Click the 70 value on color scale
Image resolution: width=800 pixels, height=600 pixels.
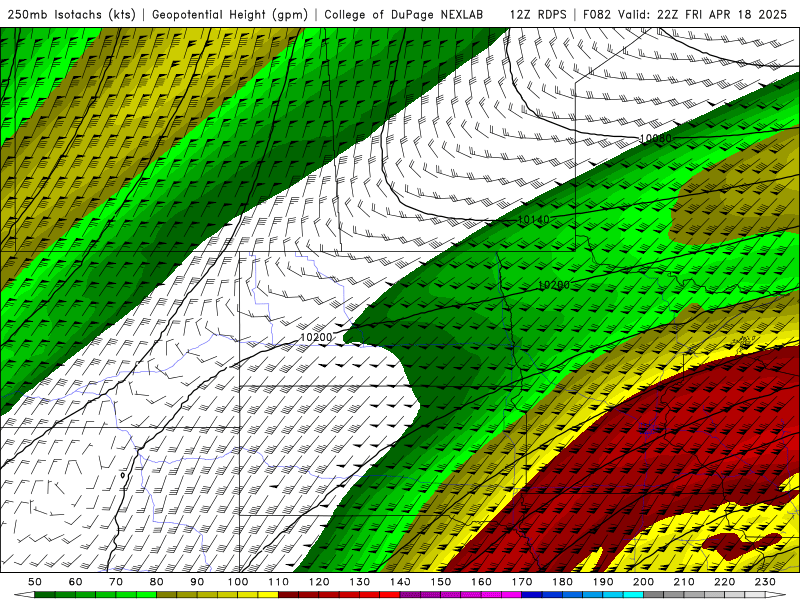tap(116, 582)
